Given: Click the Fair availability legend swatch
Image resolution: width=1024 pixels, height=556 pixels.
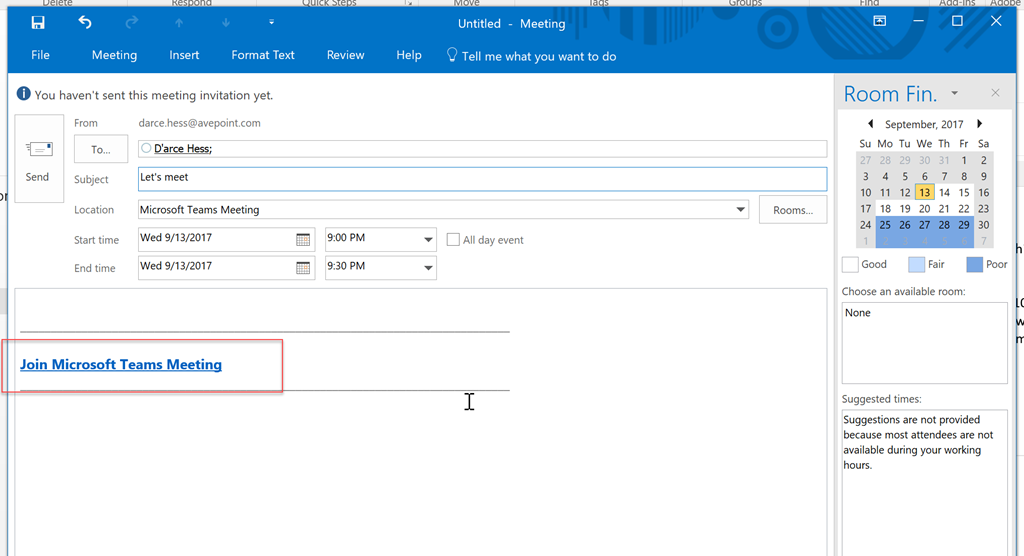Looking at the screenshot, I should (x=916, y=265).
